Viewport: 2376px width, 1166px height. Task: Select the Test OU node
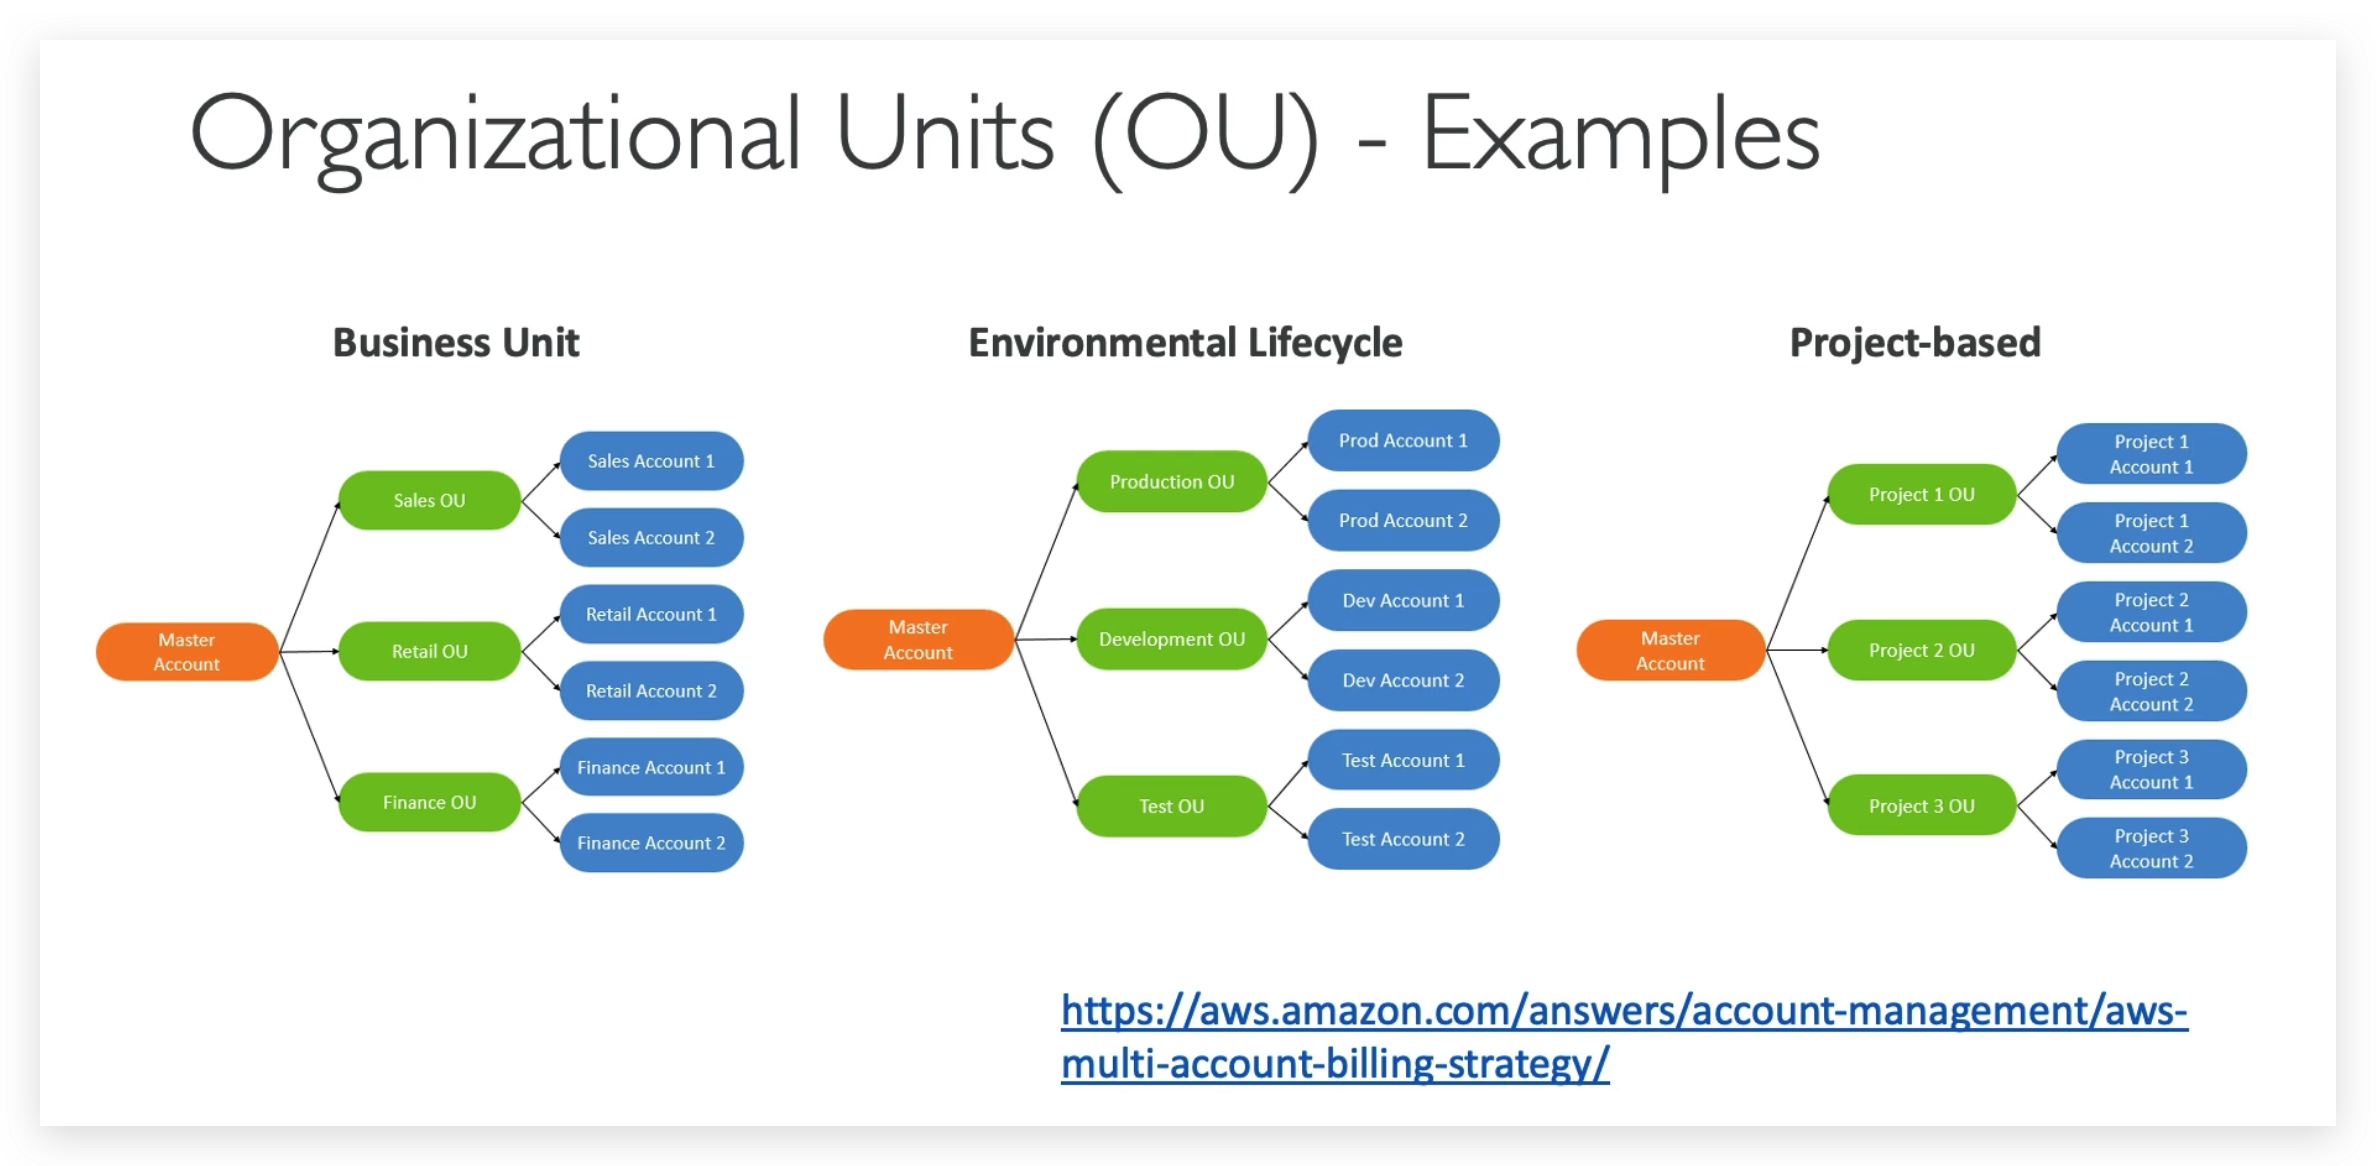pyautogui.click(x=1171, y=805)
